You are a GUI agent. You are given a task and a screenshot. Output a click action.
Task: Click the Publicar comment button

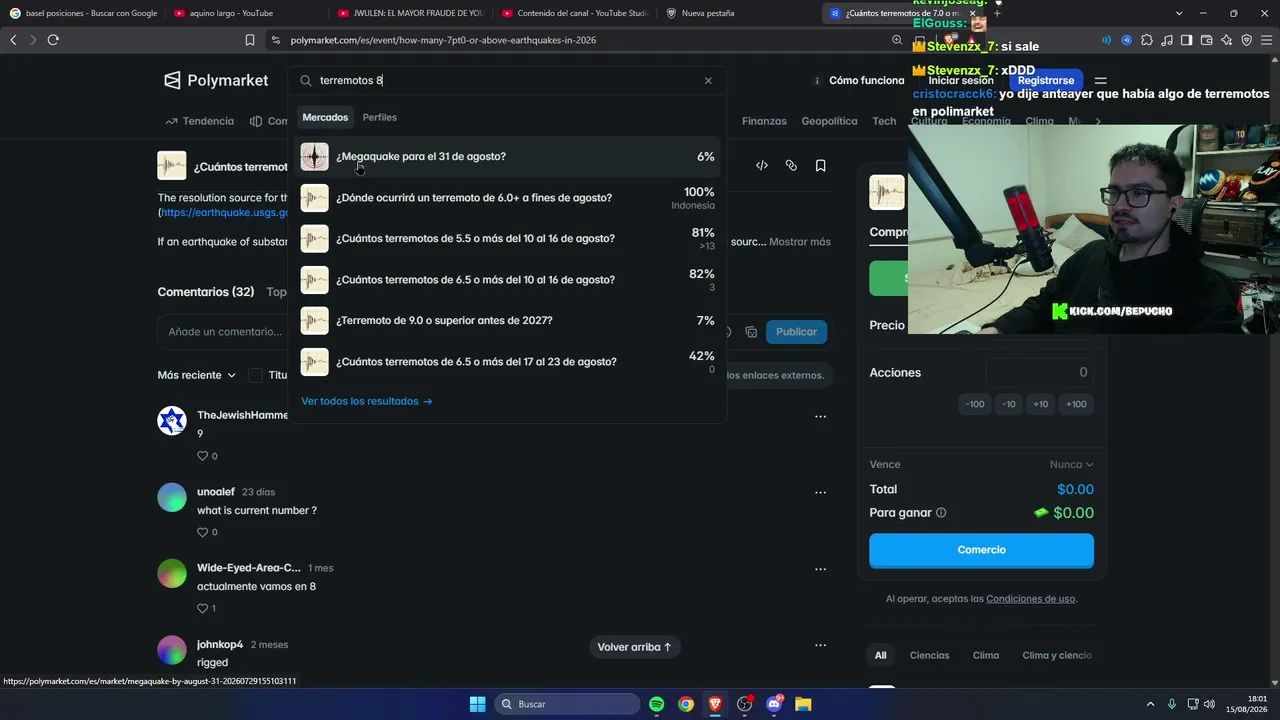[x=797, y=332]
